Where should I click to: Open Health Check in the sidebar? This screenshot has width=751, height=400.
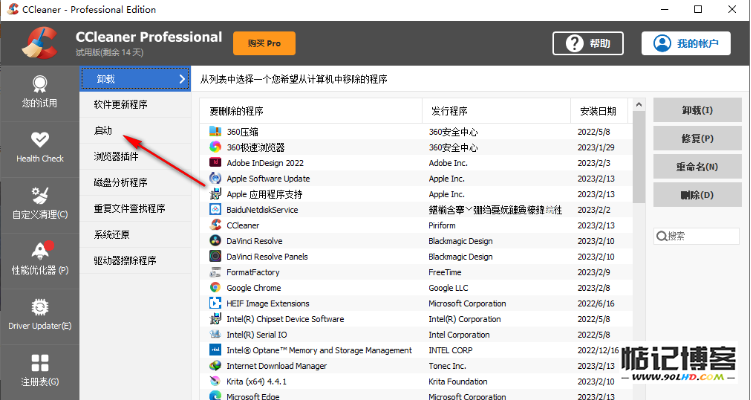tap(40, 149)
